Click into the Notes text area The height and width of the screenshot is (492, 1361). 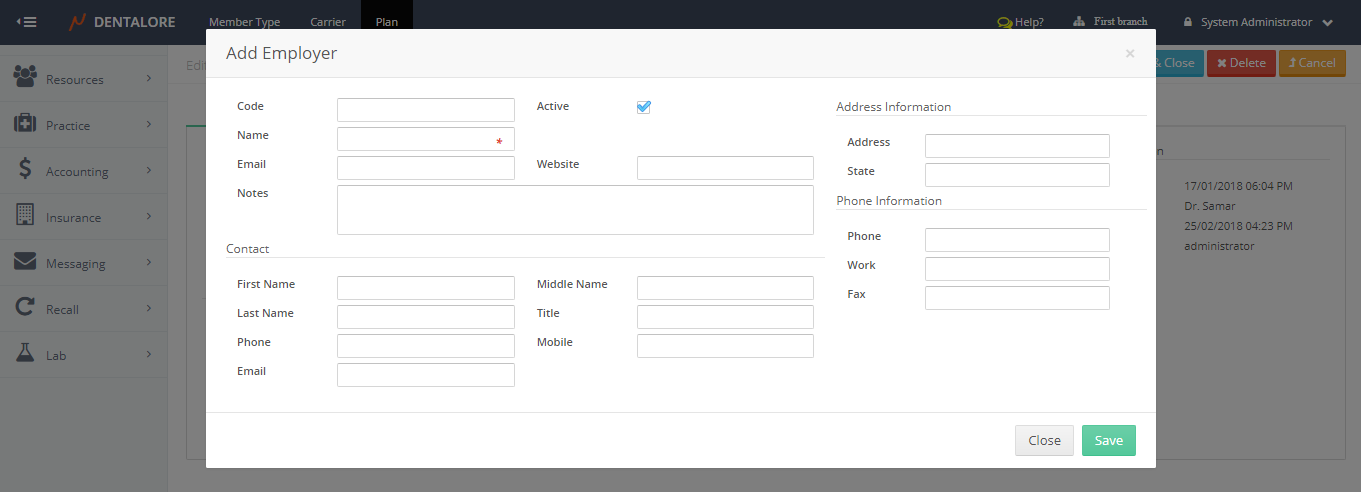point(575,210)
